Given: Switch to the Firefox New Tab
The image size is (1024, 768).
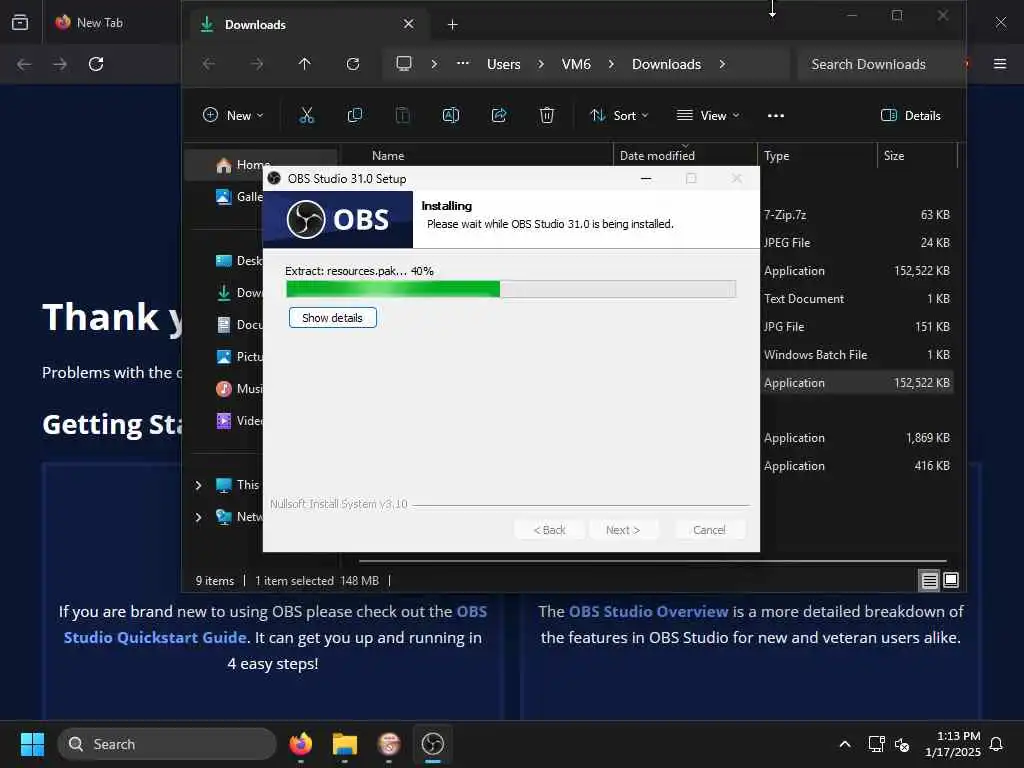Looking at the screenshot, I should point(100,22).
